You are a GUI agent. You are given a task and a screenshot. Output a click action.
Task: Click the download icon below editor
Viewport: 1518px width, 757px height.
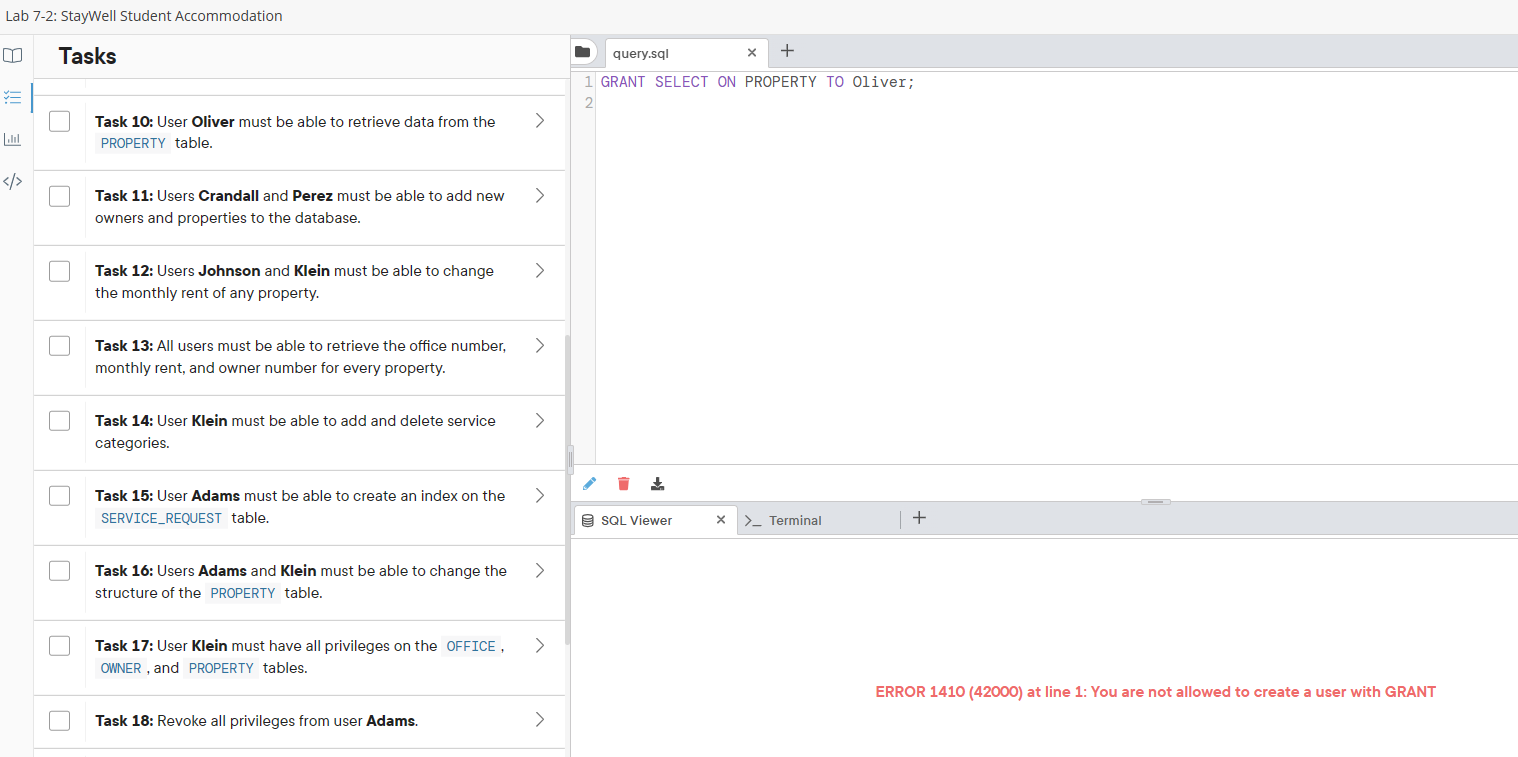(657, 484)
